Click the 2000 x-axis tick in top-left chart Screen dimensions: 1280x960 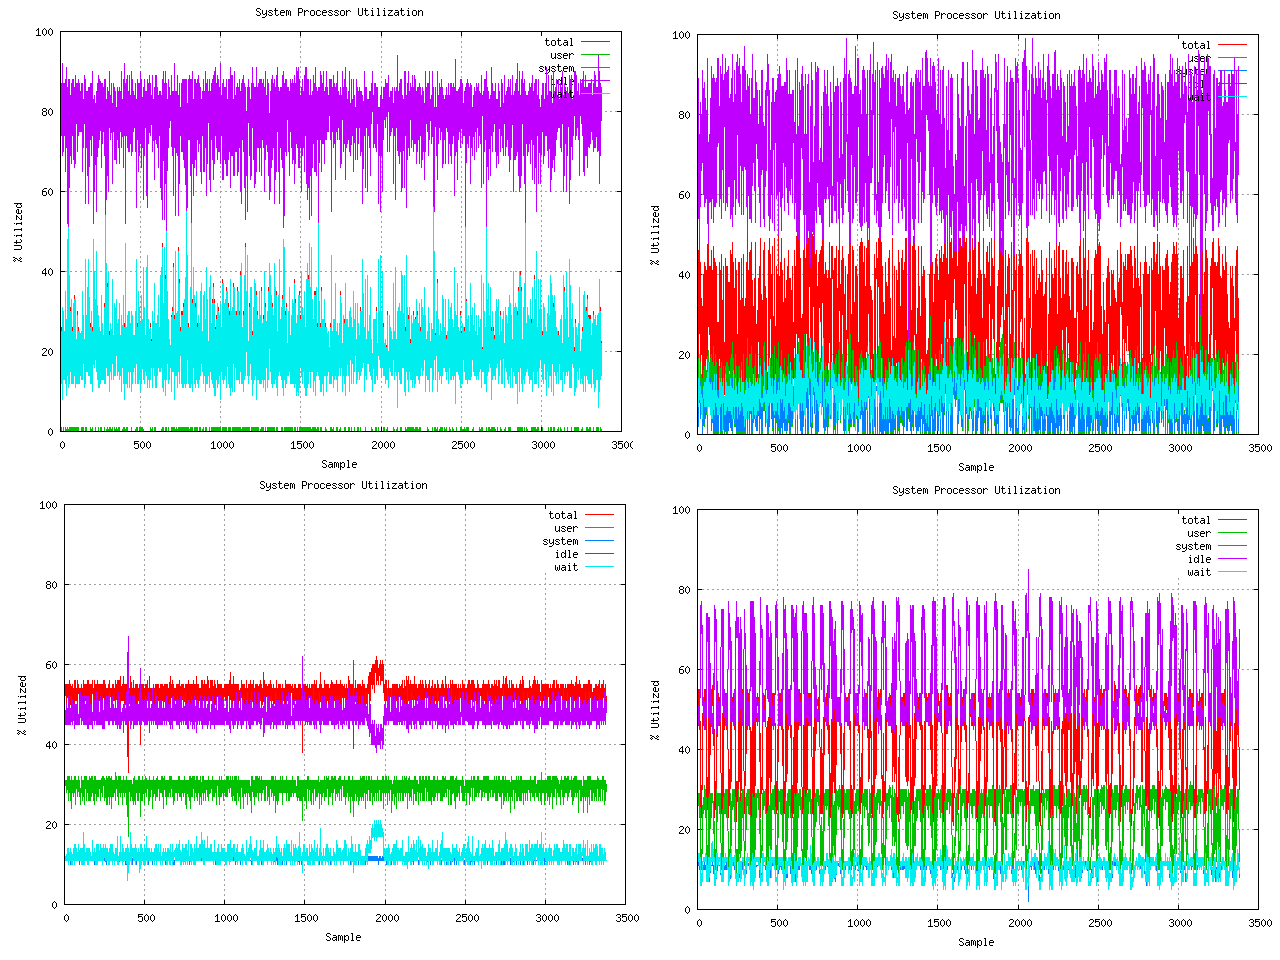383,445
